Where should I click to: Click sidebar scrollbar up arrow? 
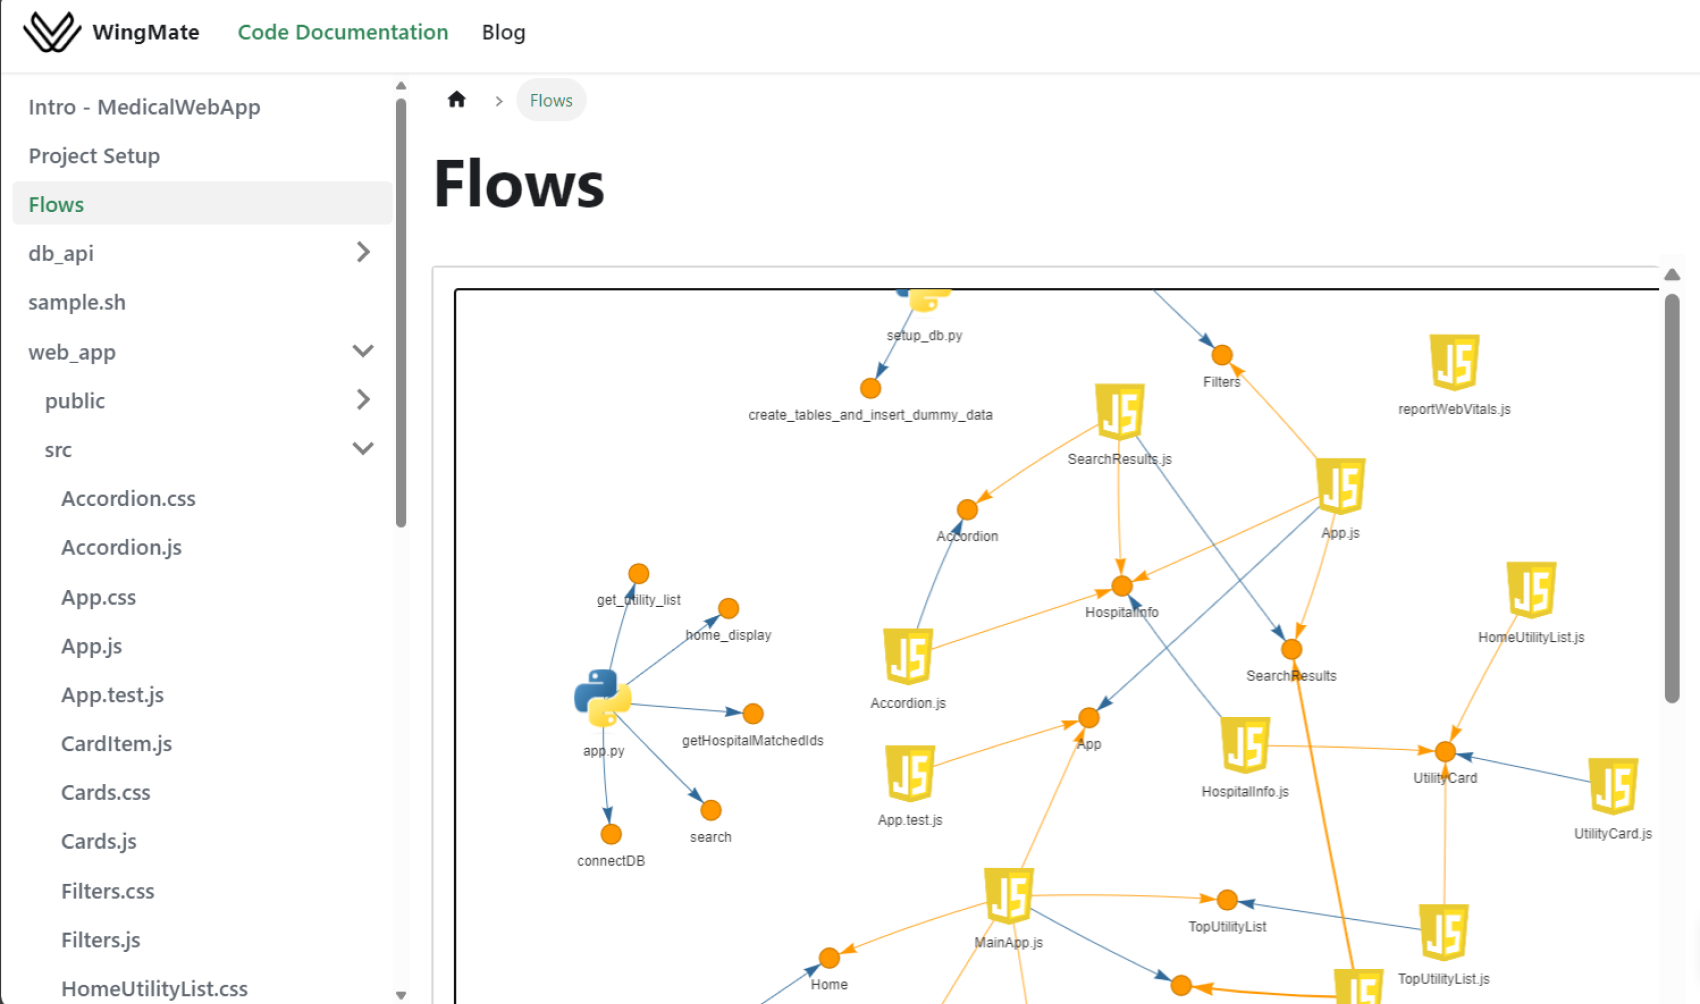point(401,86)
